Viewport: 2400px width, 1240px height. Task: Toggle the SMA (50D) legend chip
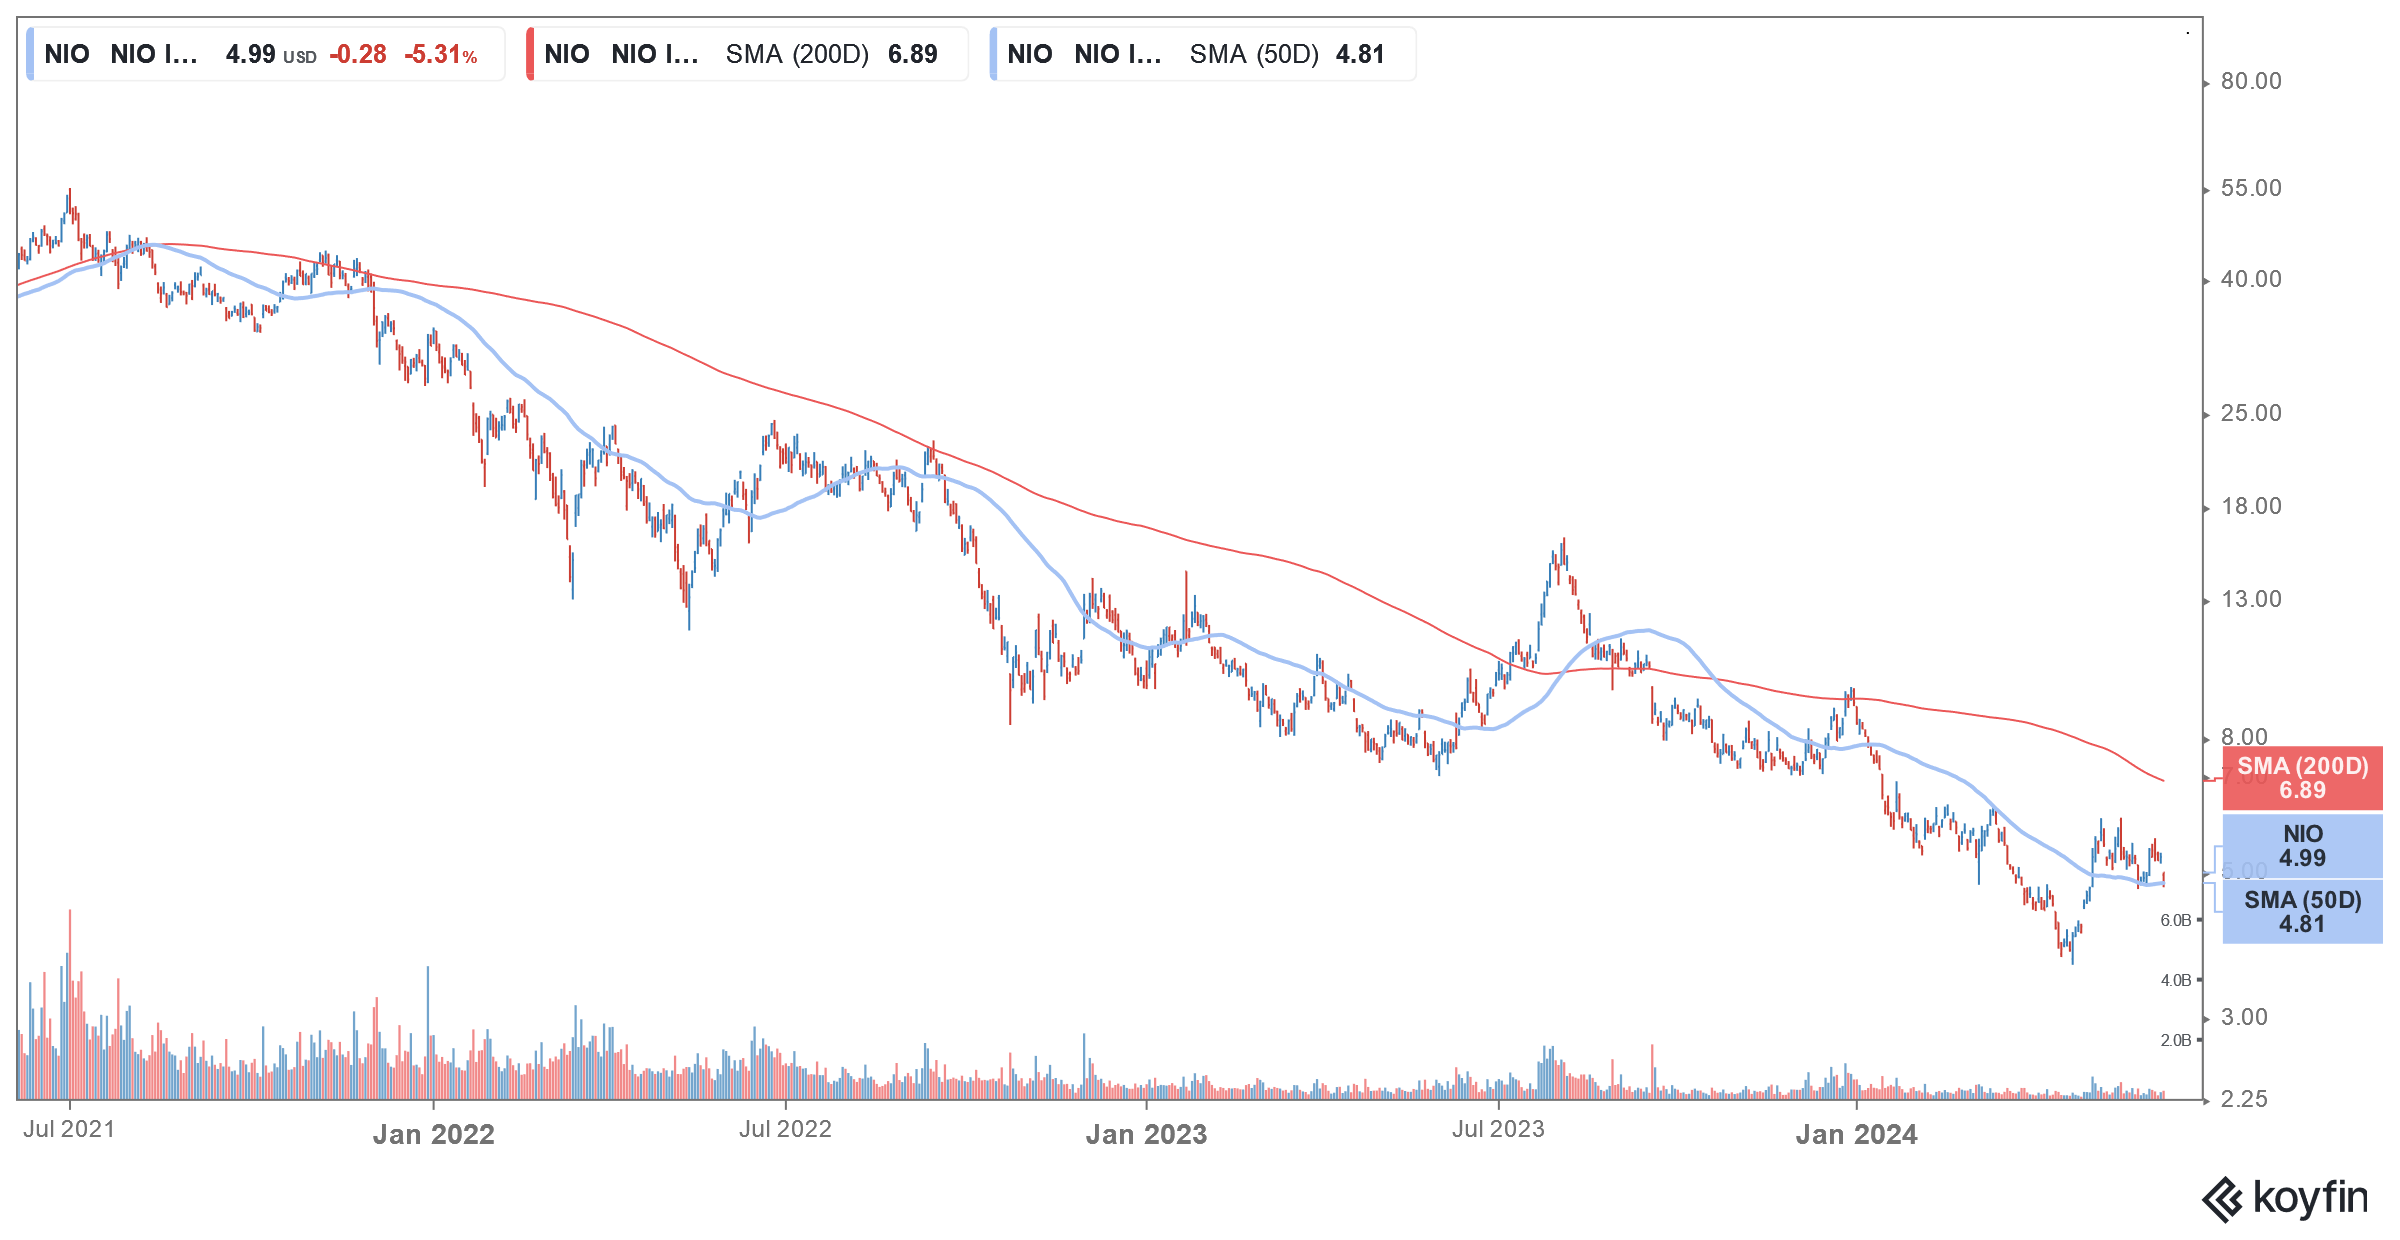(x=1203, y=54)
